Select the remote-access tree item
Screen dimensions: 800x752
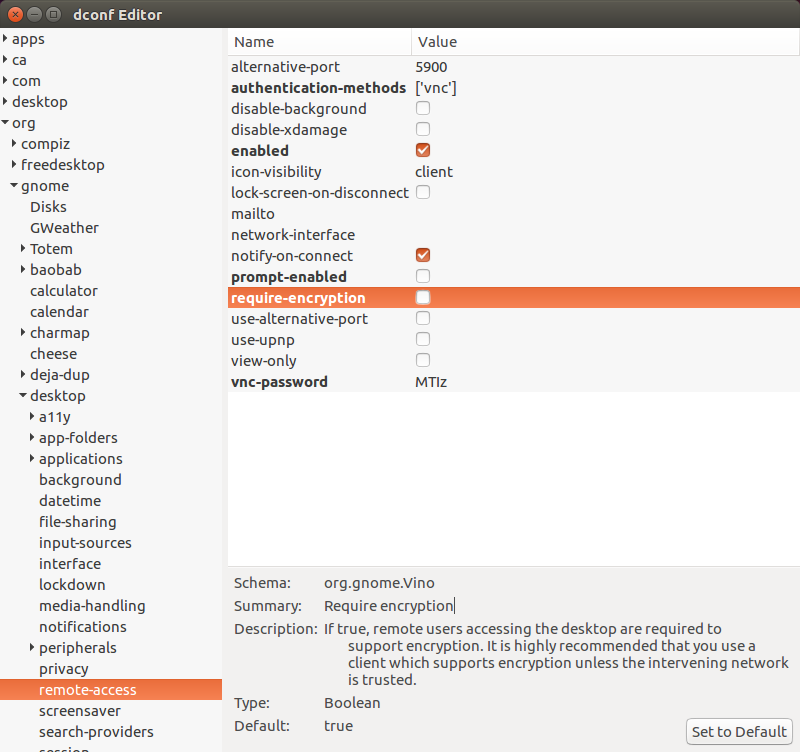[111, 690]
